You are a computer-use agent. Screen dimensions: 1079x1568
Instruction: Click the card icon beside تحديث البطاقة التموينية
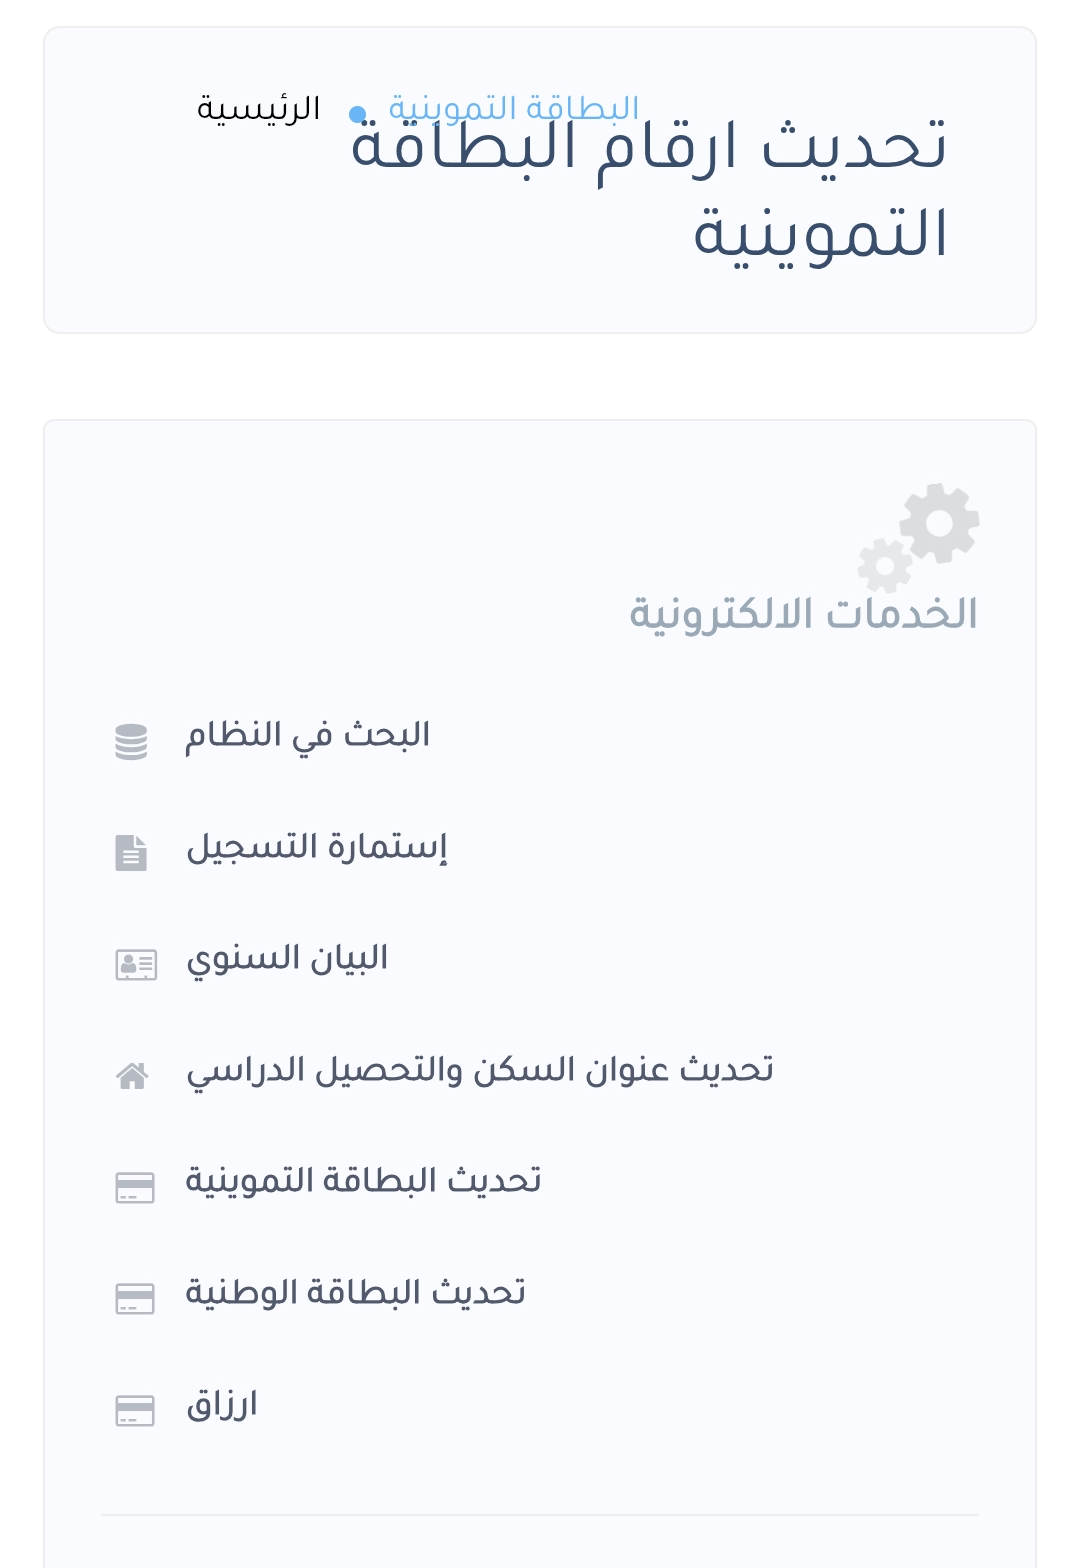(x=135, y=1187)
